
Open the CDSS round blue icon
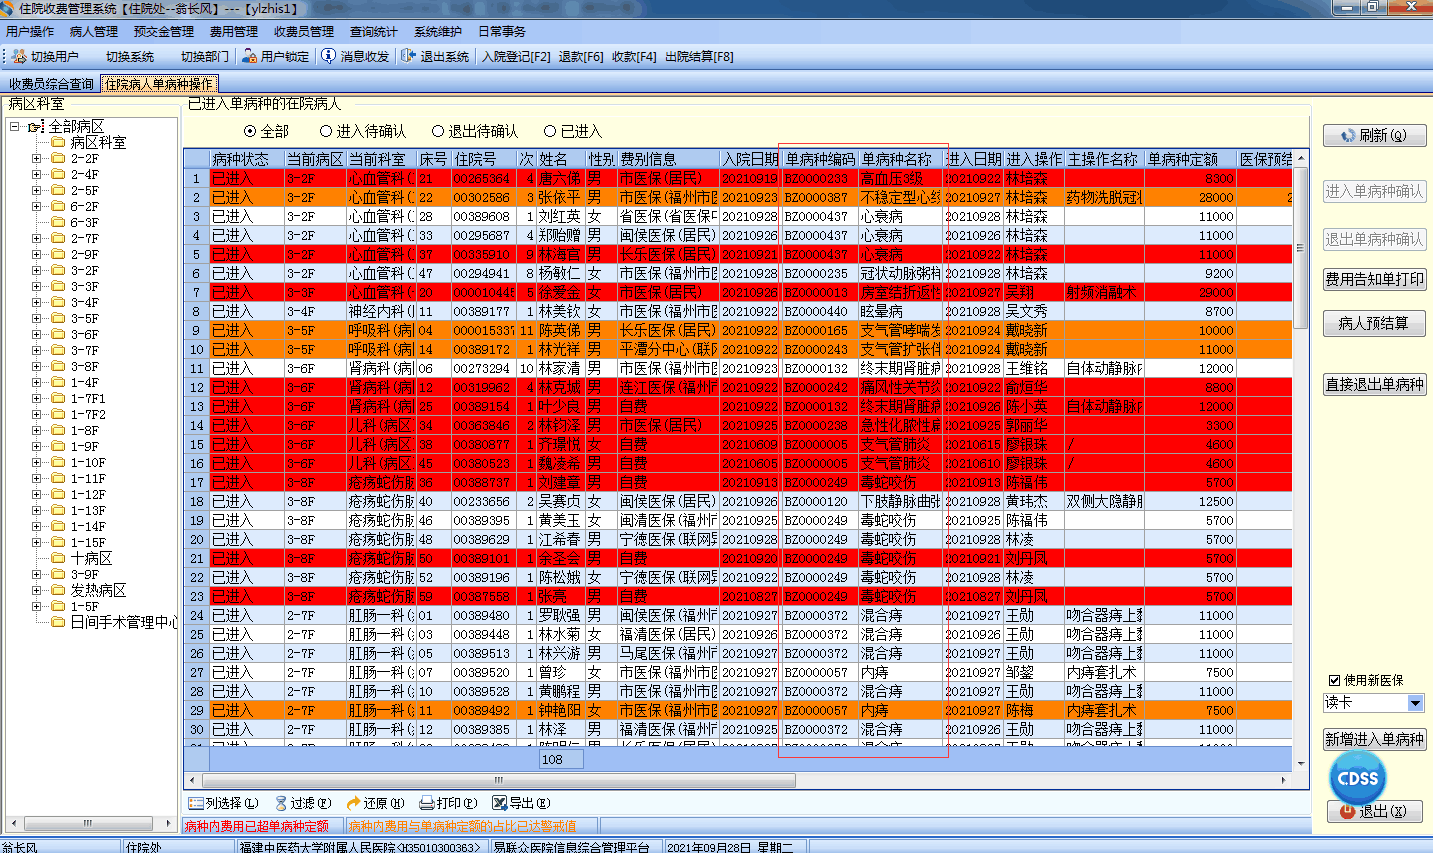coord(1357,778)
